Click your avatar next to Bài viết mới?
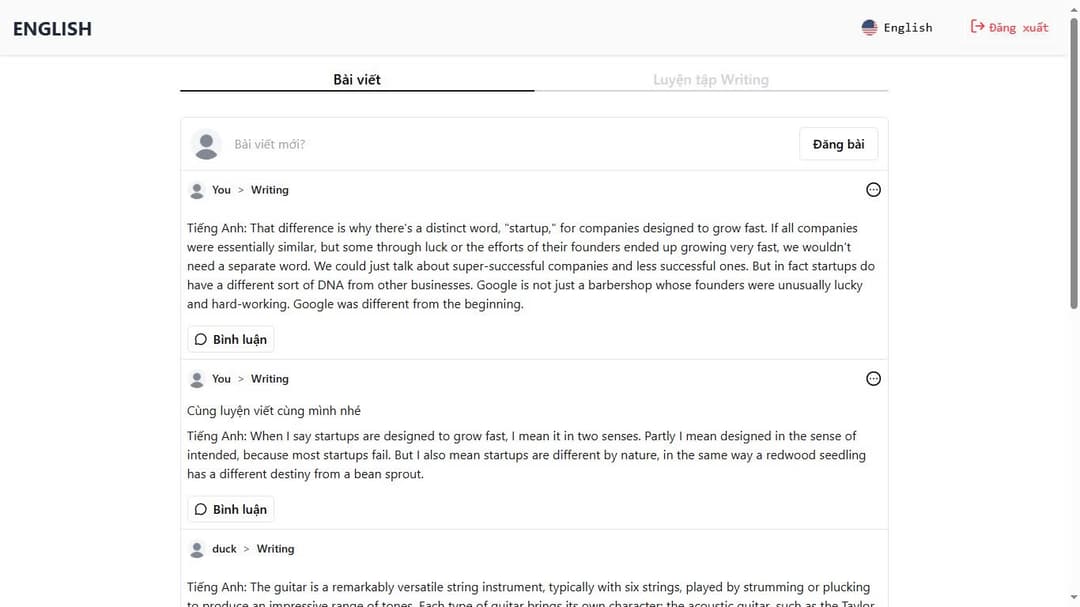The width and height of the screenshot is (1080, 607). (206, 144)
